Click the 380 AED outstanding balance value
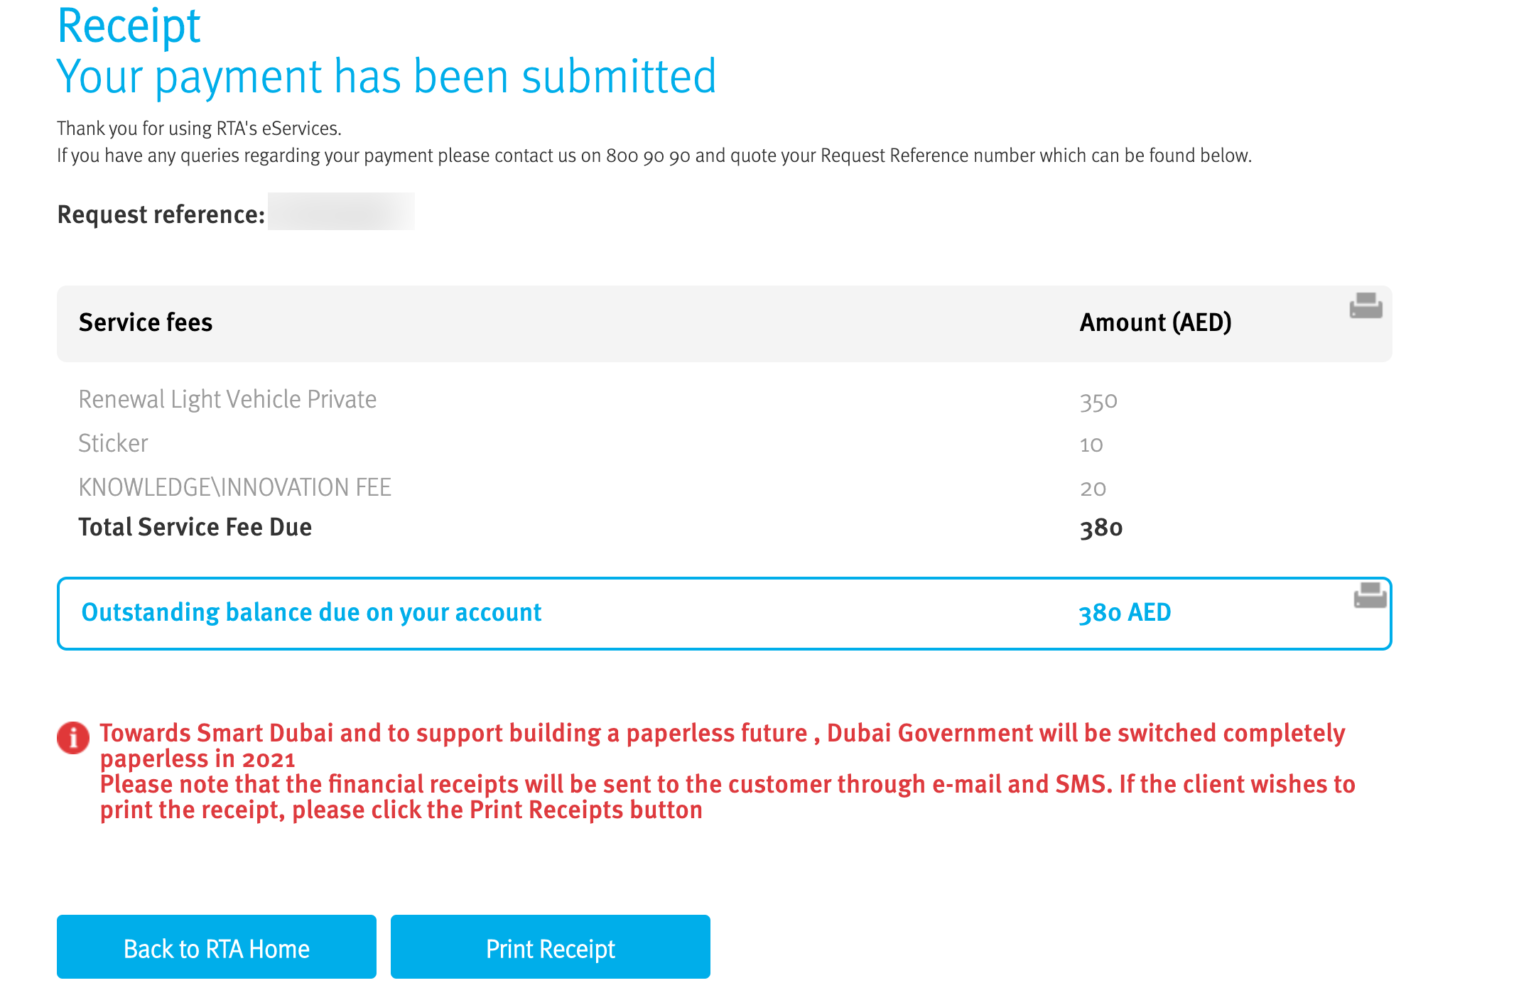 point(1125,613)
